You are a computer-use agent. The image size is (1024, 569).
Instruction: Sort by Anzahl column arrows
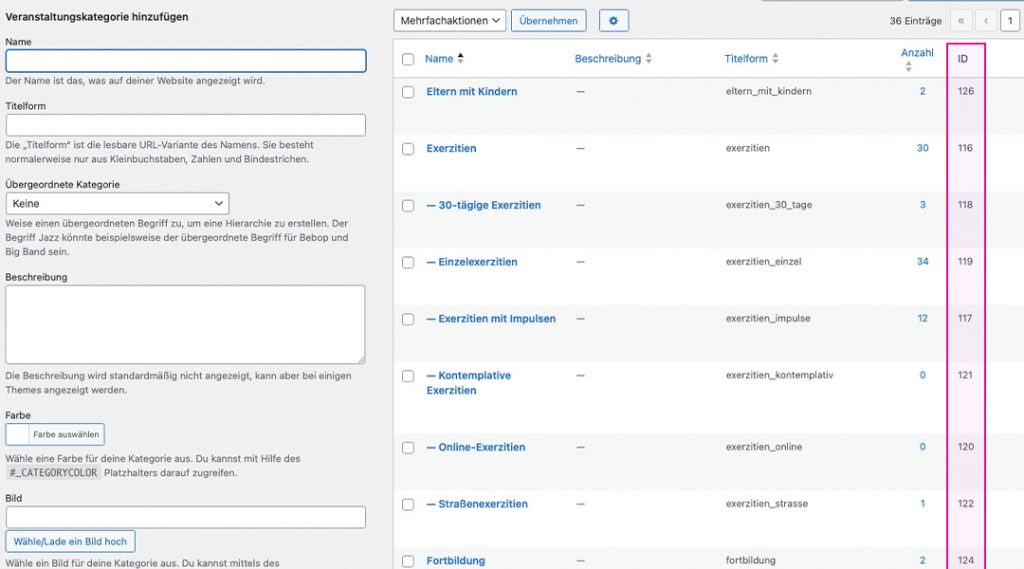tap(908, 67)
